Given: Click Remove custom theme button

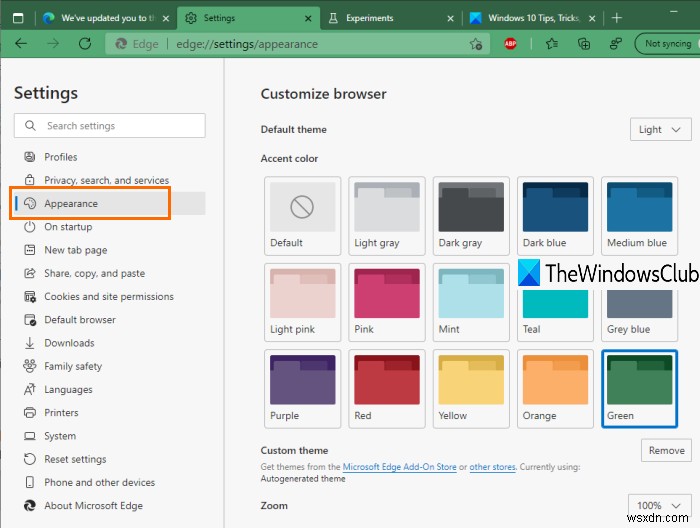Looking at the screenshot, I should click(x=666, y=450).
